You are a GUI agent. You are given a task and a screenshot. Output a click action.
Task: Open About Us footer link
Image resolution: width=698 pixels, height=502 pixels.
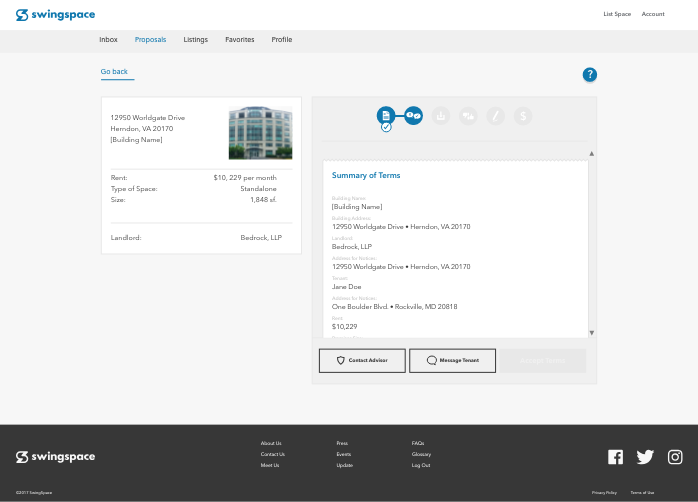pyautogui.click(x=271, y=443)
